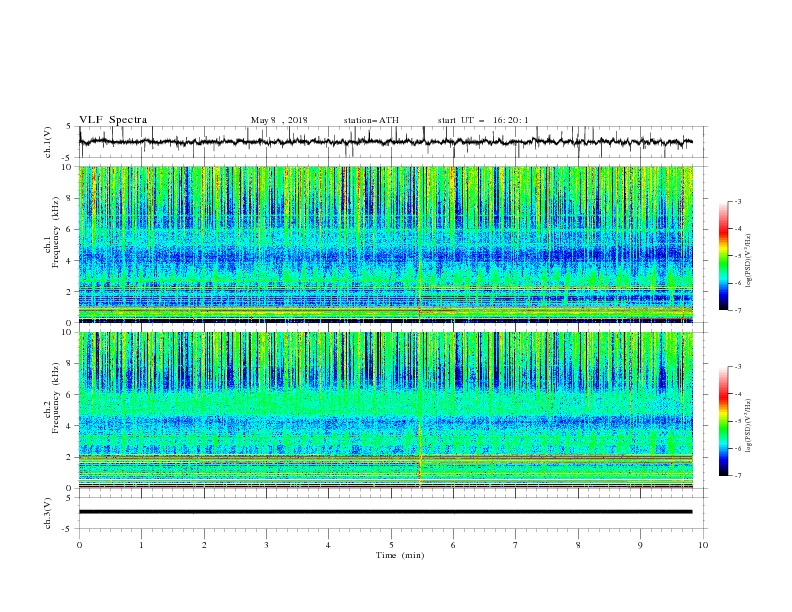792x612 pixels.
Task: Click time axis tick label "7"
Action: [x=516, y=545]
